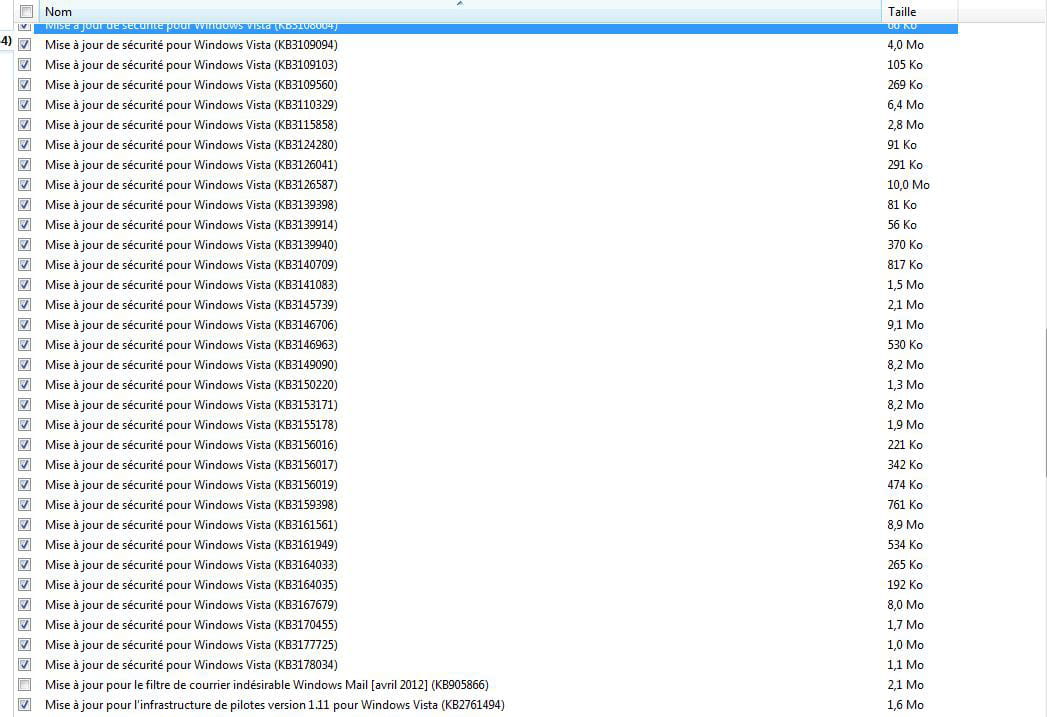Toggle checkbox for update KB3146706
Viewport: 1047px width, 717px height.
point(25,325)
